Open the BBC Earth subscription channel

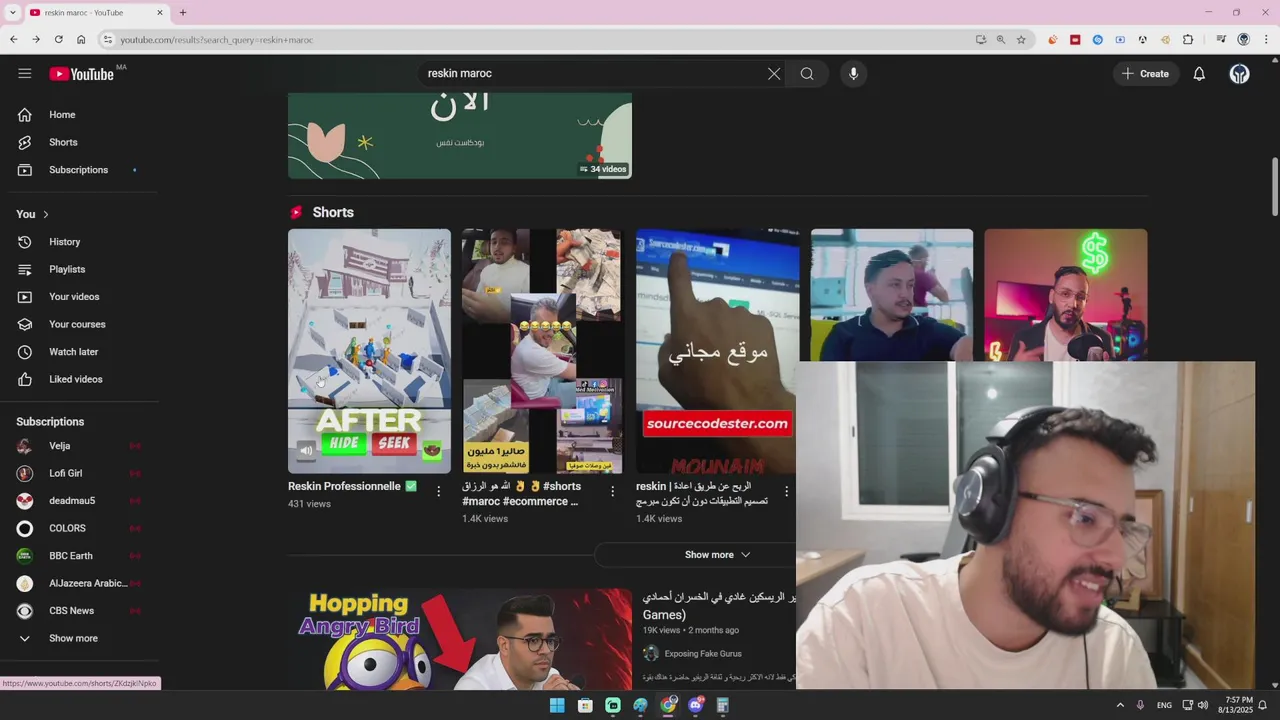[79, 556]
